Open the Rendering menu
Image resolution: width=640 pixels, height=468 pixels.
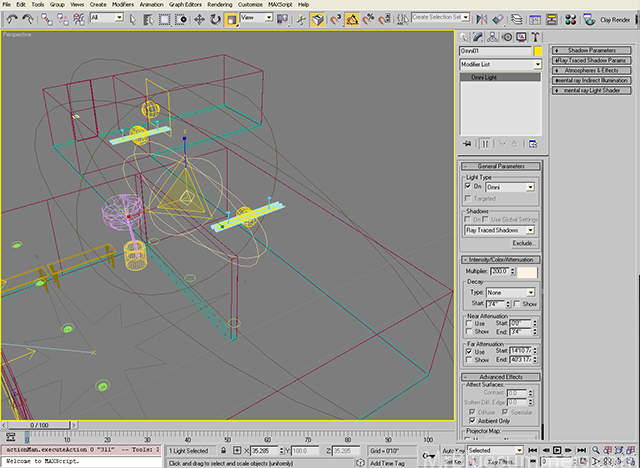220,4
